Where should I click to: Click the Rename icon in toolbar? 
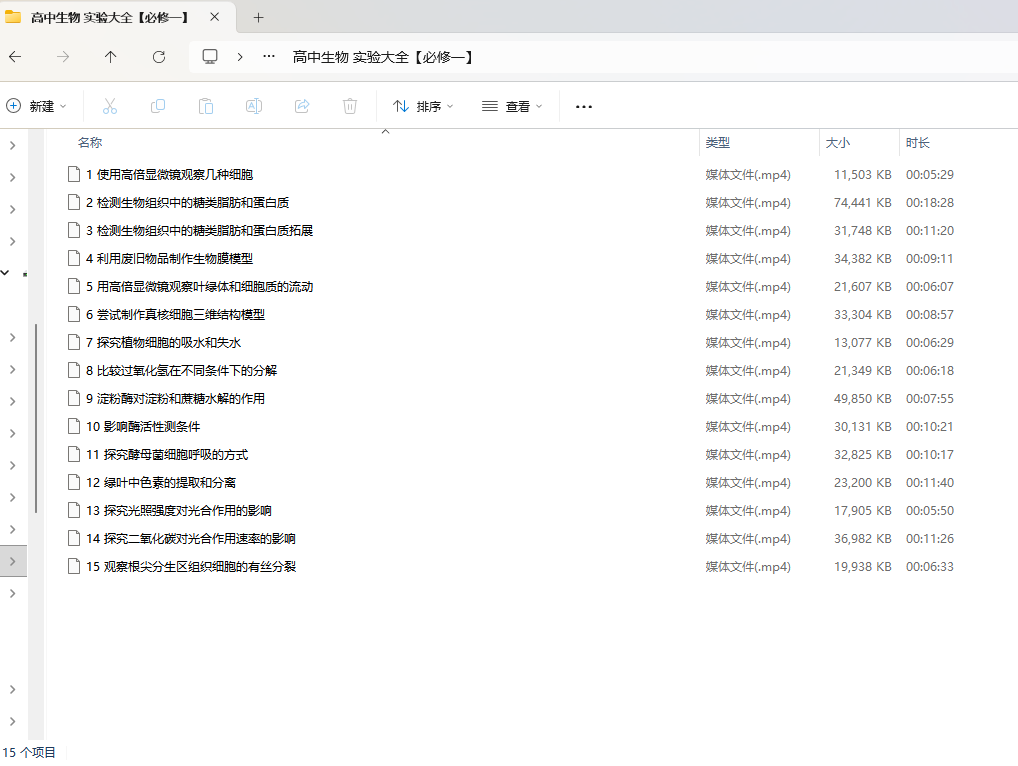pos(254,106)
